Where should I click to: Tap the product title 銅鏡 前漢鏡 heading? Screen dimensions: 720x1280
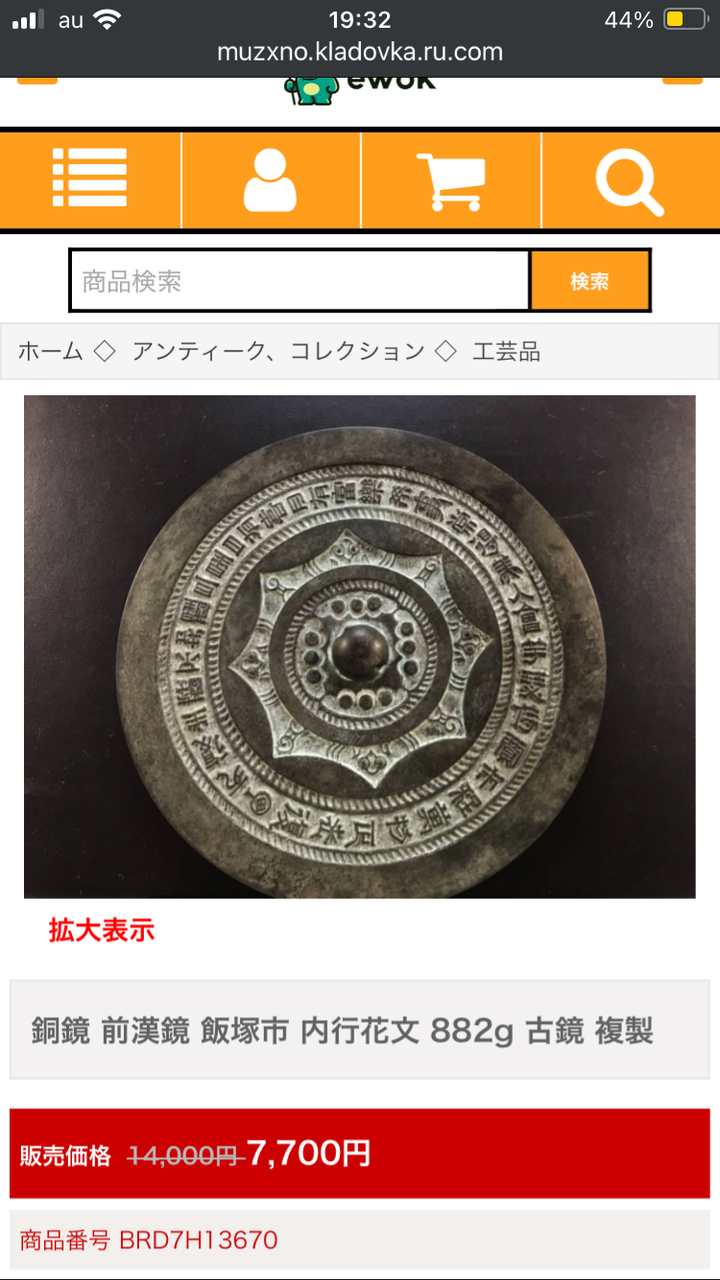(342, 1031)
